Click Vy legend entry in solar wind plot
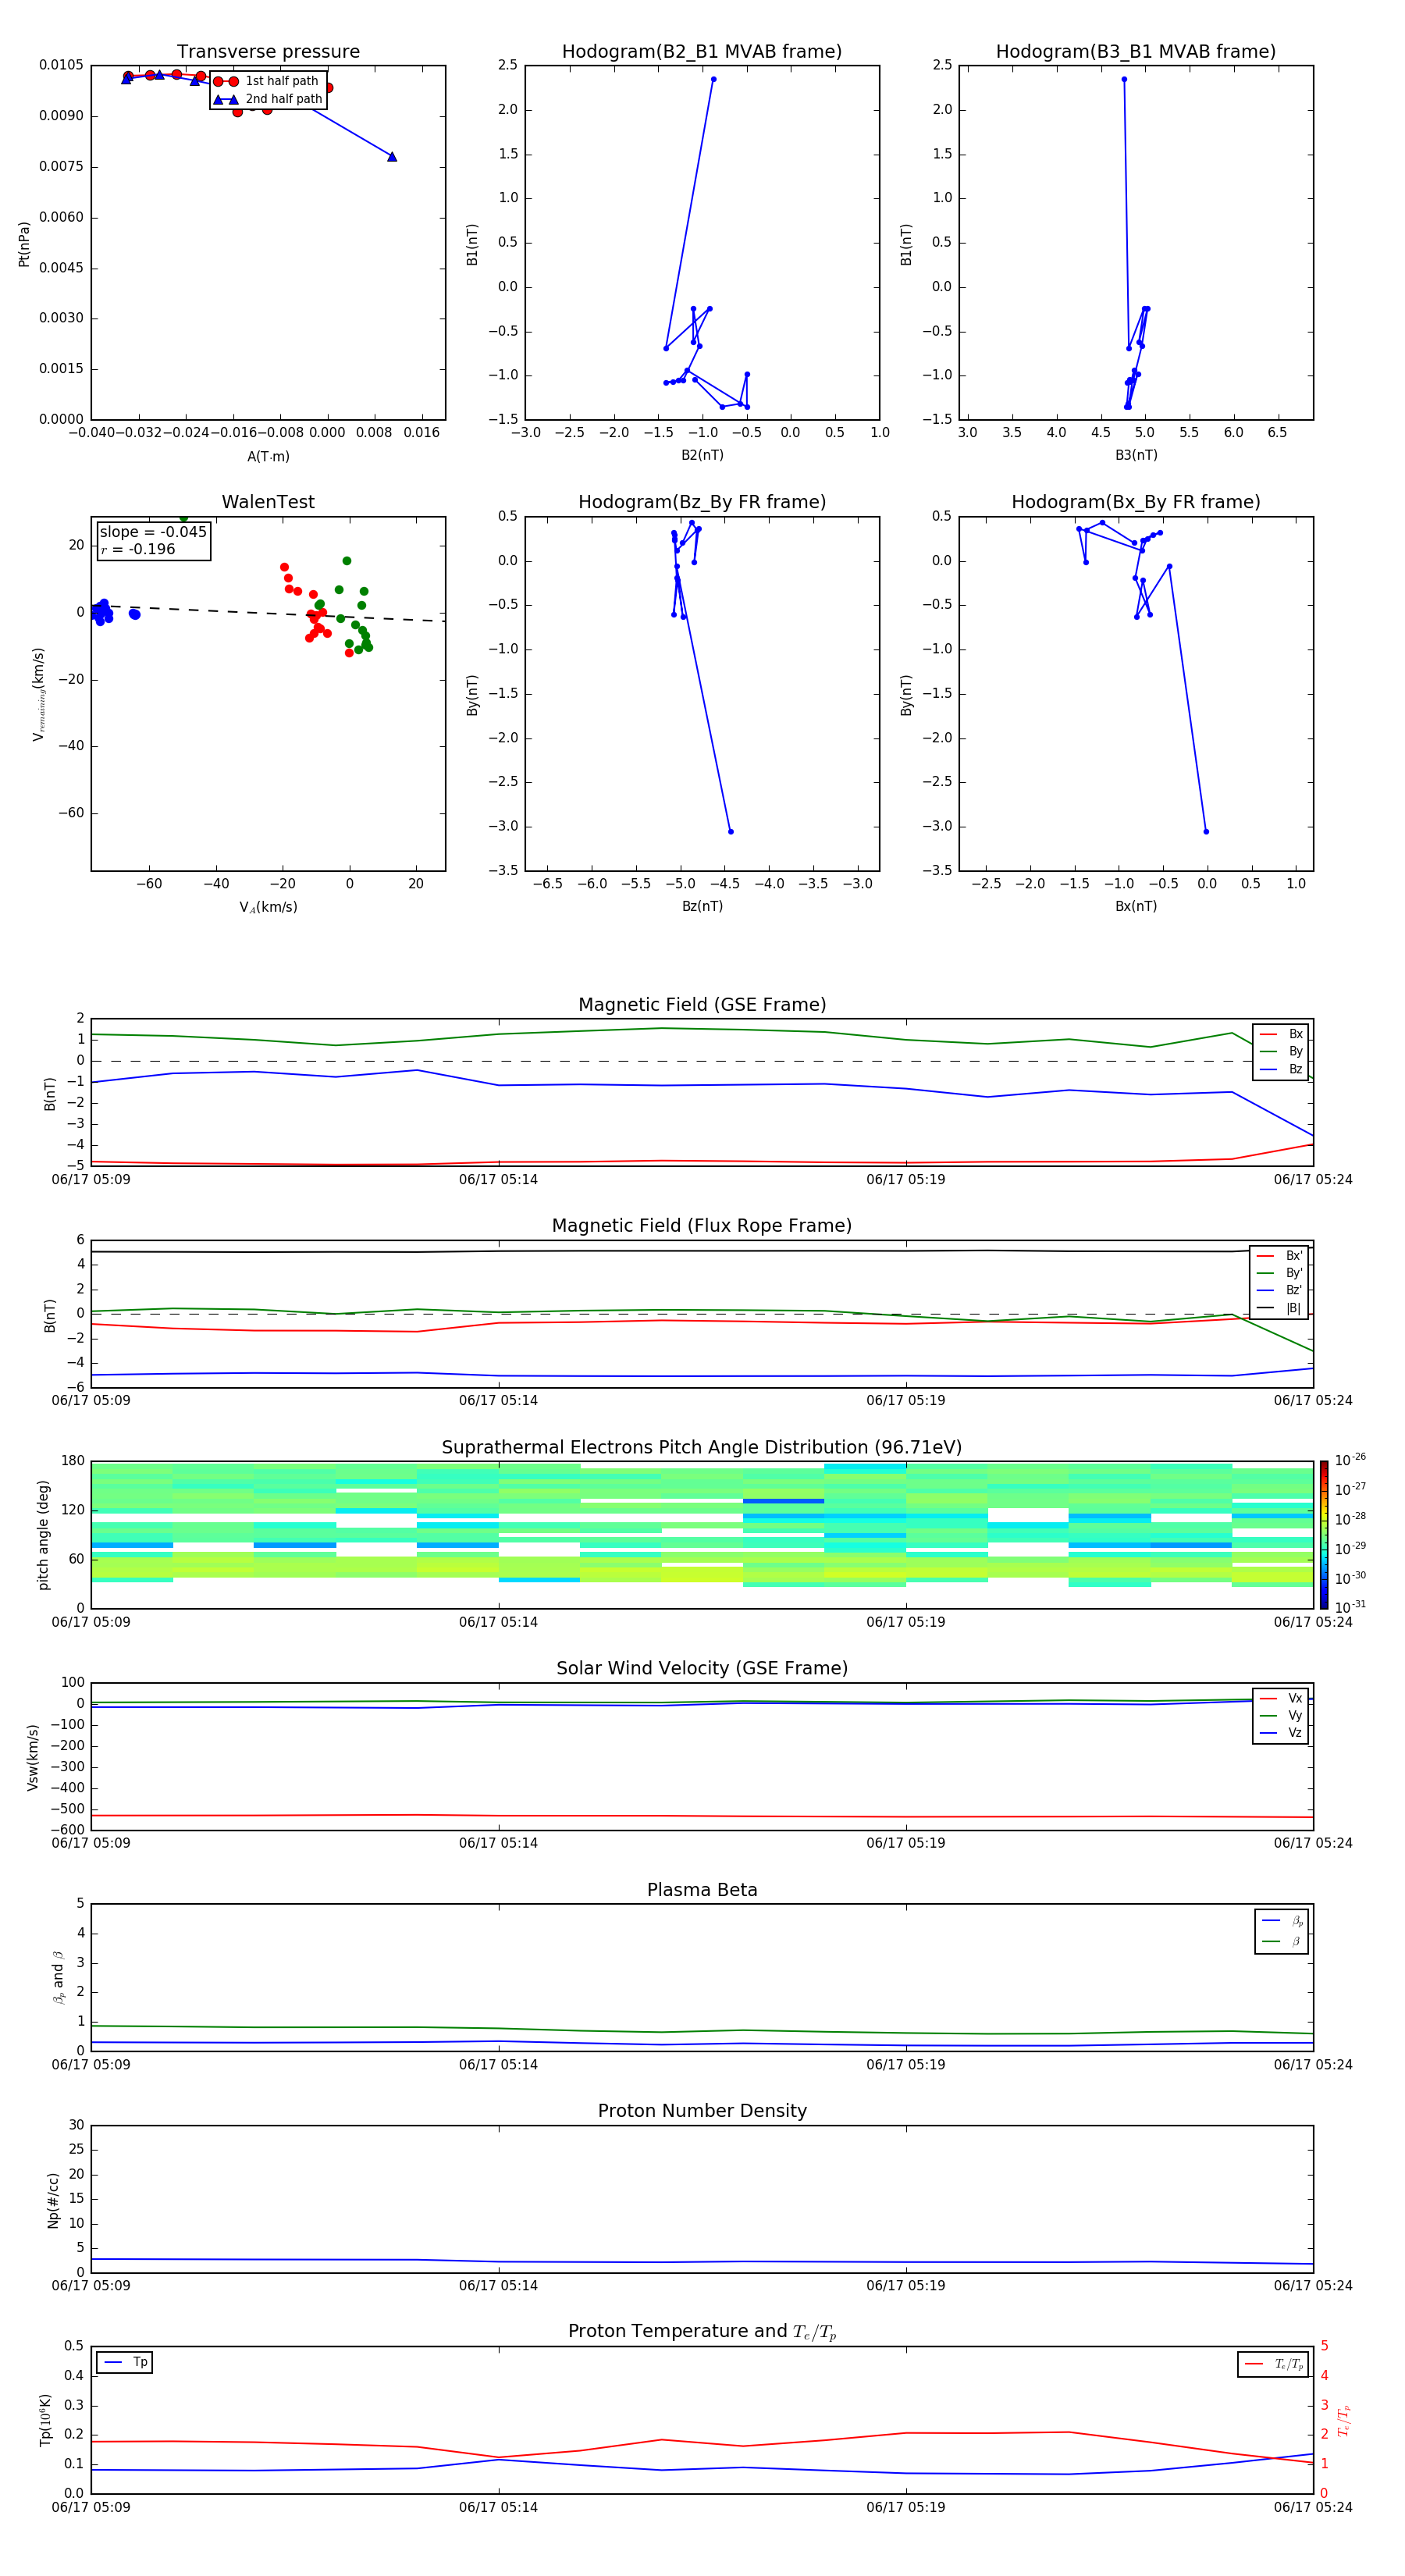The height and width of the screenshot is (2576, 1405). coord(1281,1715)
